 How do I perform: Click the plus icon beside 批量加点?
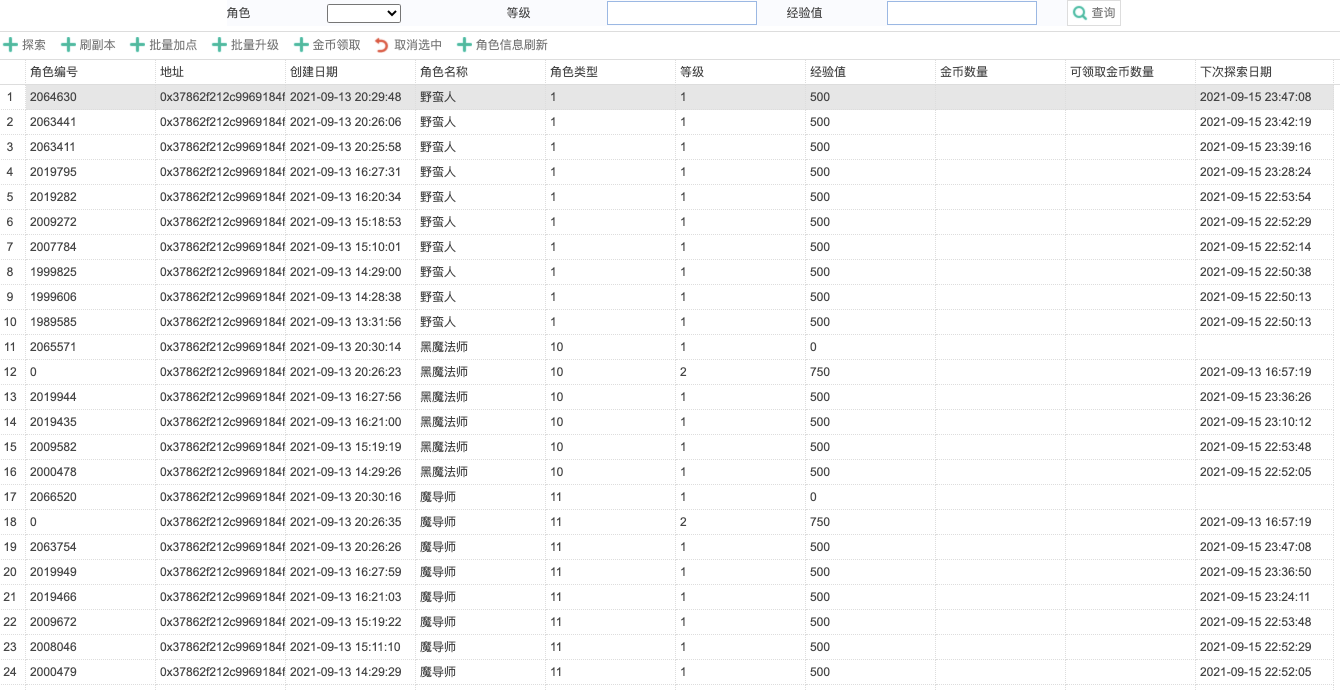[x=138, y=45]
